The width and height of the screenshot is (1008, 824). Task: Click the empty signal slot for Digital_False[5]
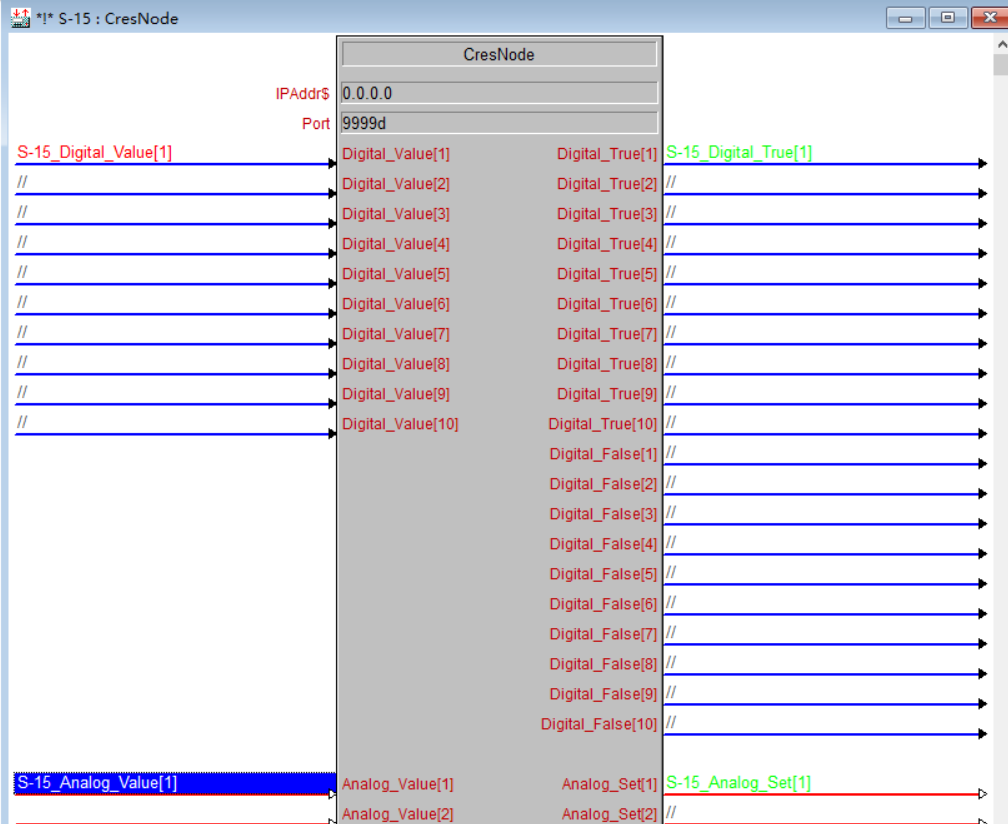click(824, 573)
